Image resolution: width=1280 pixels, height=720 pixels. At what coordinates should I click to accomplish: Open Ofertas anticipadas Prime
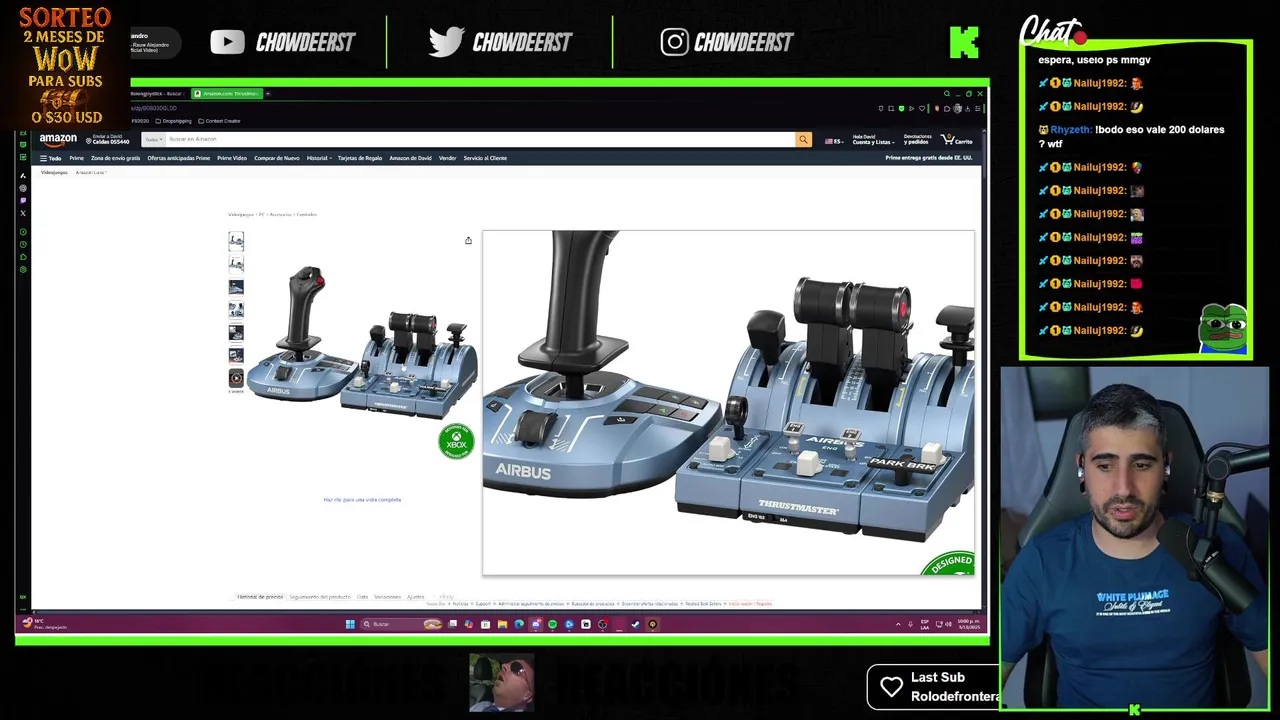click(x=179, y=158)
